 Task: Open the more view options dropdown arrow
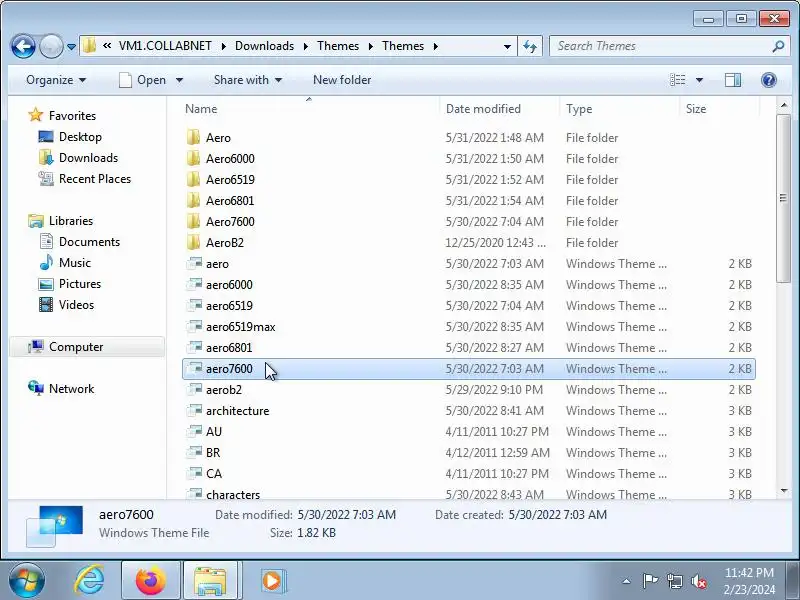coord(699,80)
